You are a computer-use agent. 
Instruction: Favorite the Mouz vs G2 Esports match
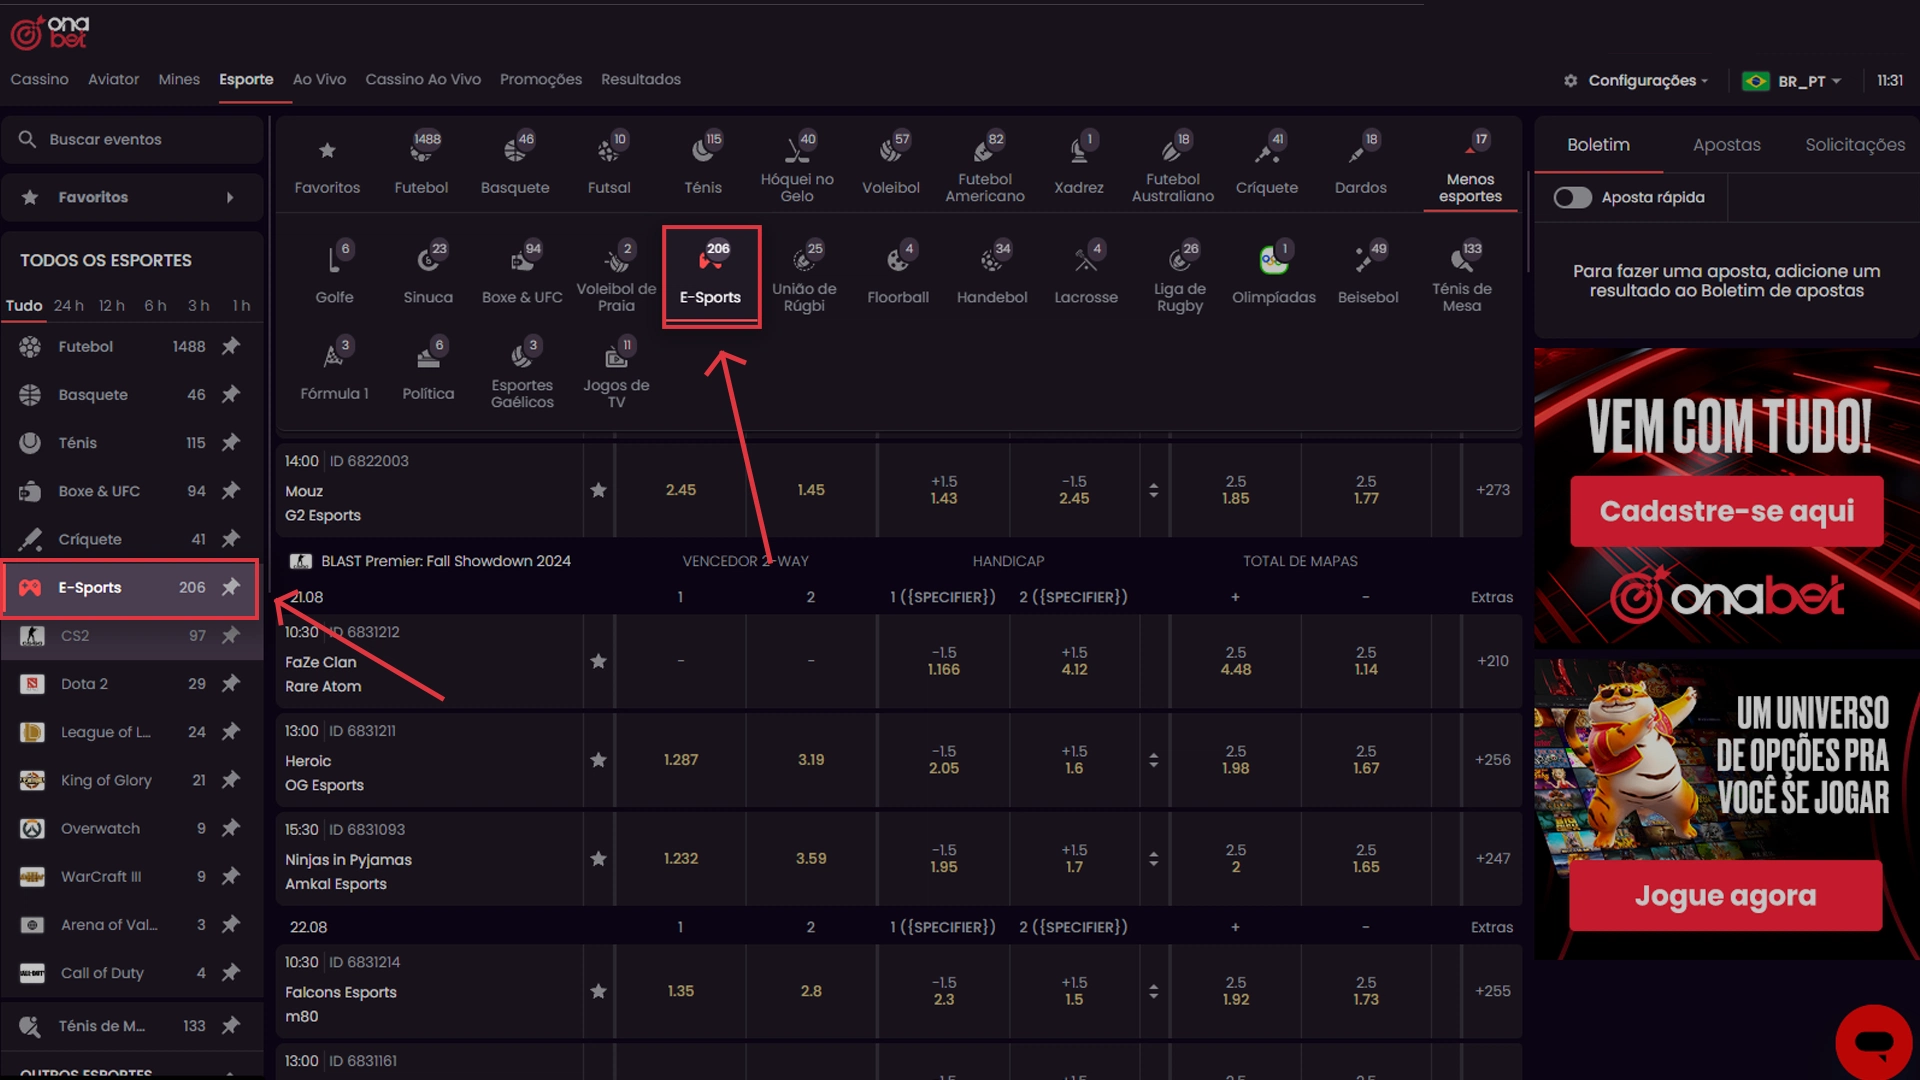[x=598, y=490]
